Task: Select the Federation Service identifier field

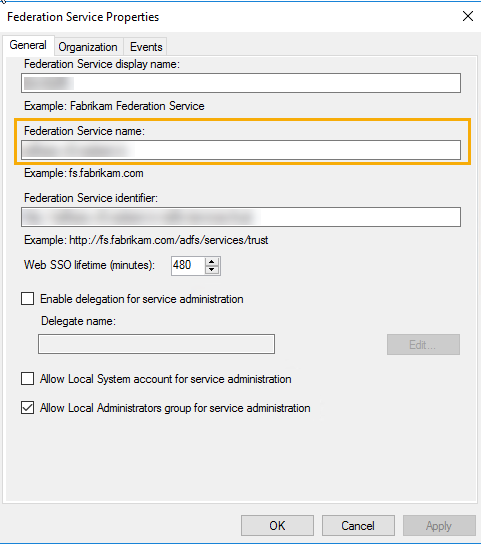Action: 241,217
